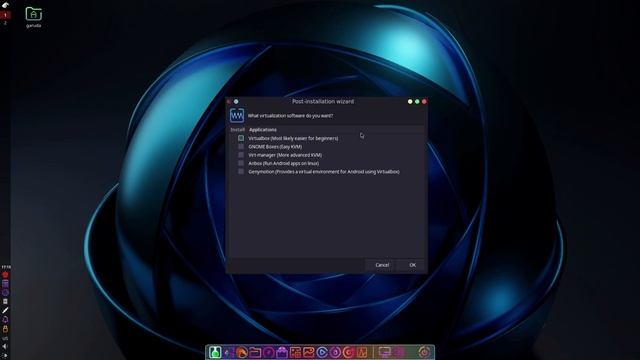This screenshot has width=640, height=360.
Task: Click the Install column header
Action: pos(238,130)
